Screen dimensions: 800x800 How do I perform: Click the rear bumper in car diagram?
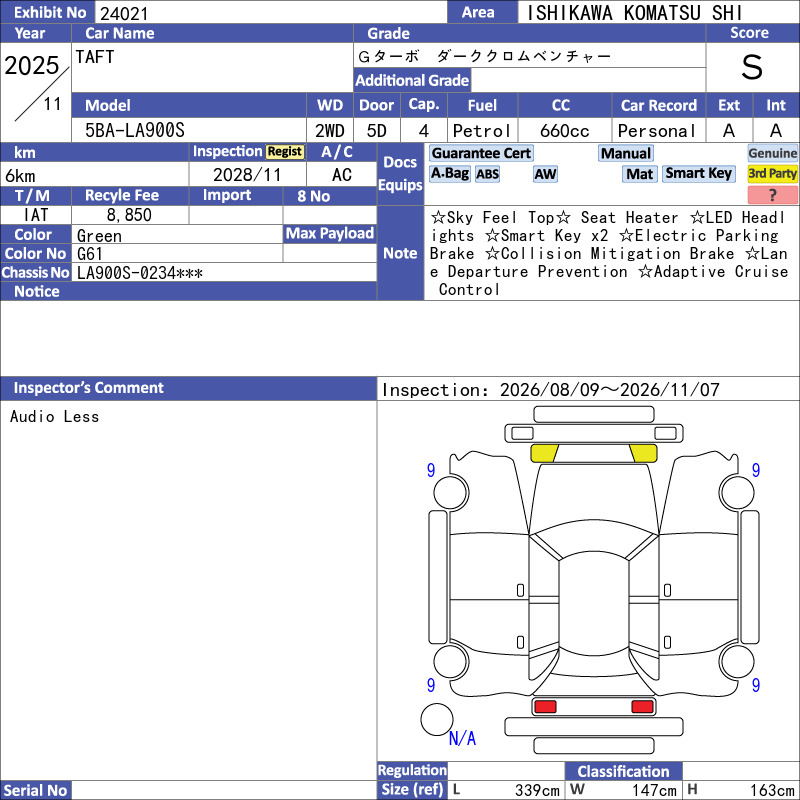(x=594, y=727)
